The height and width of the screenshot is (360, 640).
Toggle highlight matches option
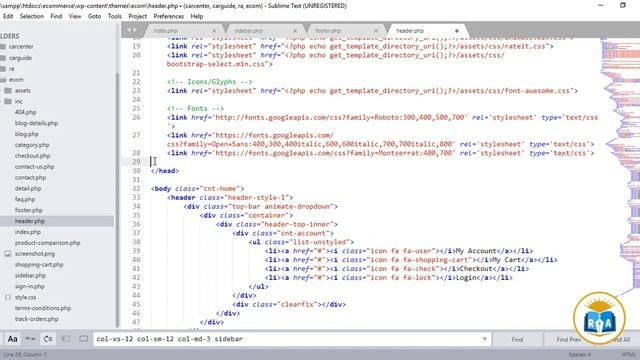pos(84,339)
